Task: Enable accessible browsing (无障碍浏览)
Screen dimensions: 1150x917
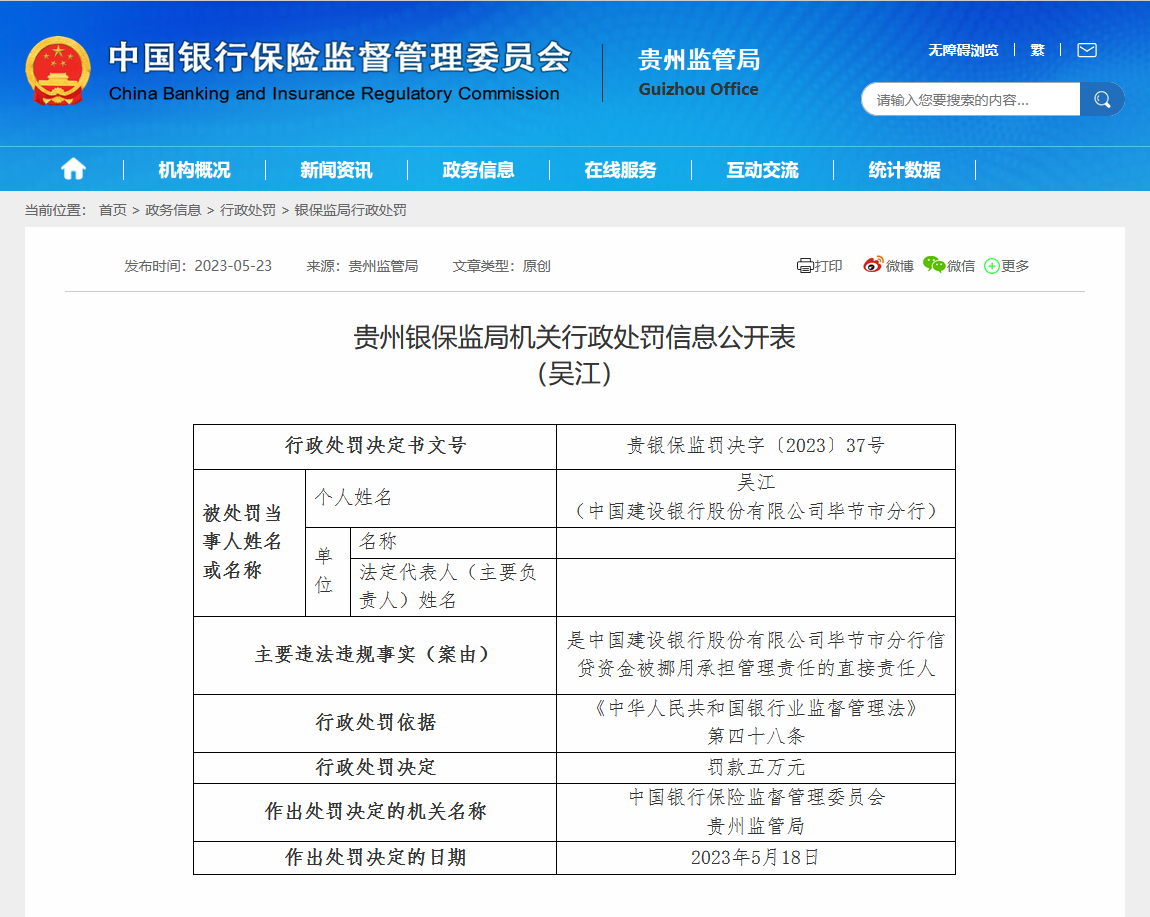Action: 962,50
